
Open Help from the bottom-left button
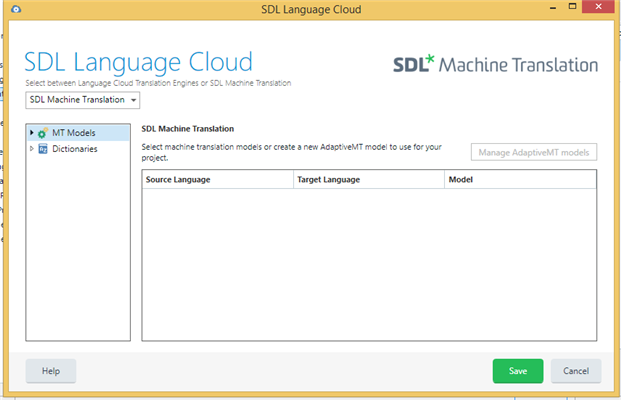(x=51, y=371)
